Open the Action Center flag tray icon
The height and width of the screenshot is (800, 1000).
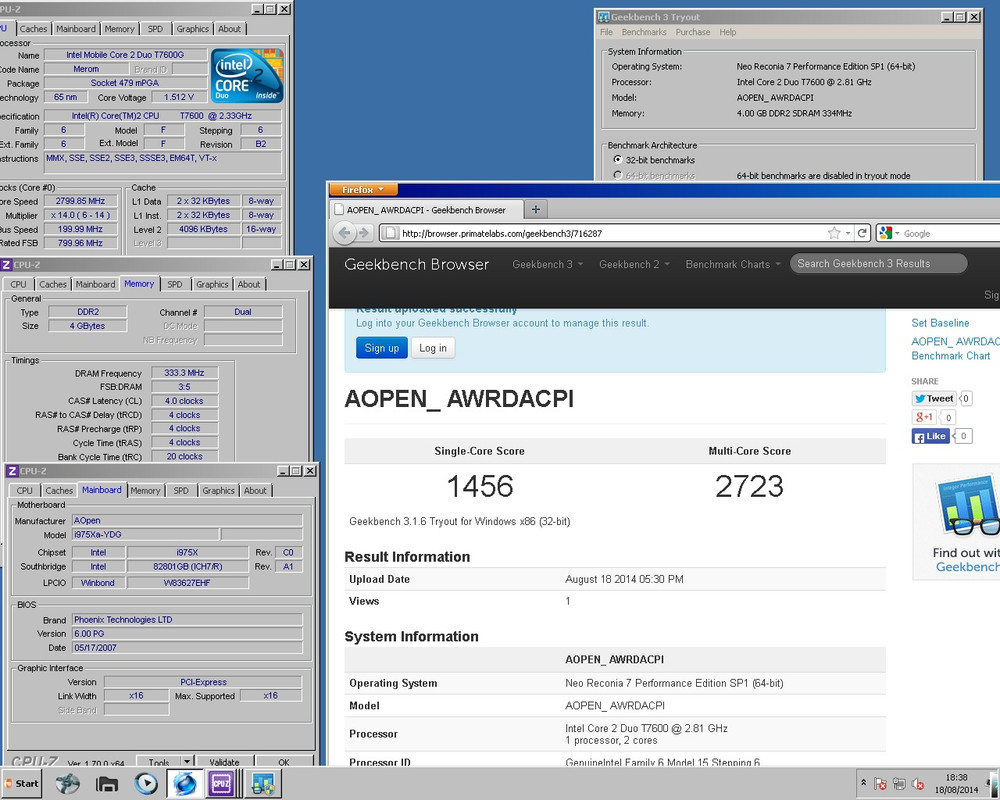880,783
